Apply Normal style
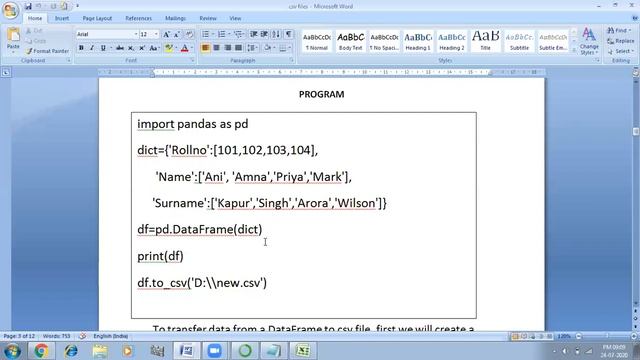The width and height of the screenshot is (640, 360). coord(317,41)
